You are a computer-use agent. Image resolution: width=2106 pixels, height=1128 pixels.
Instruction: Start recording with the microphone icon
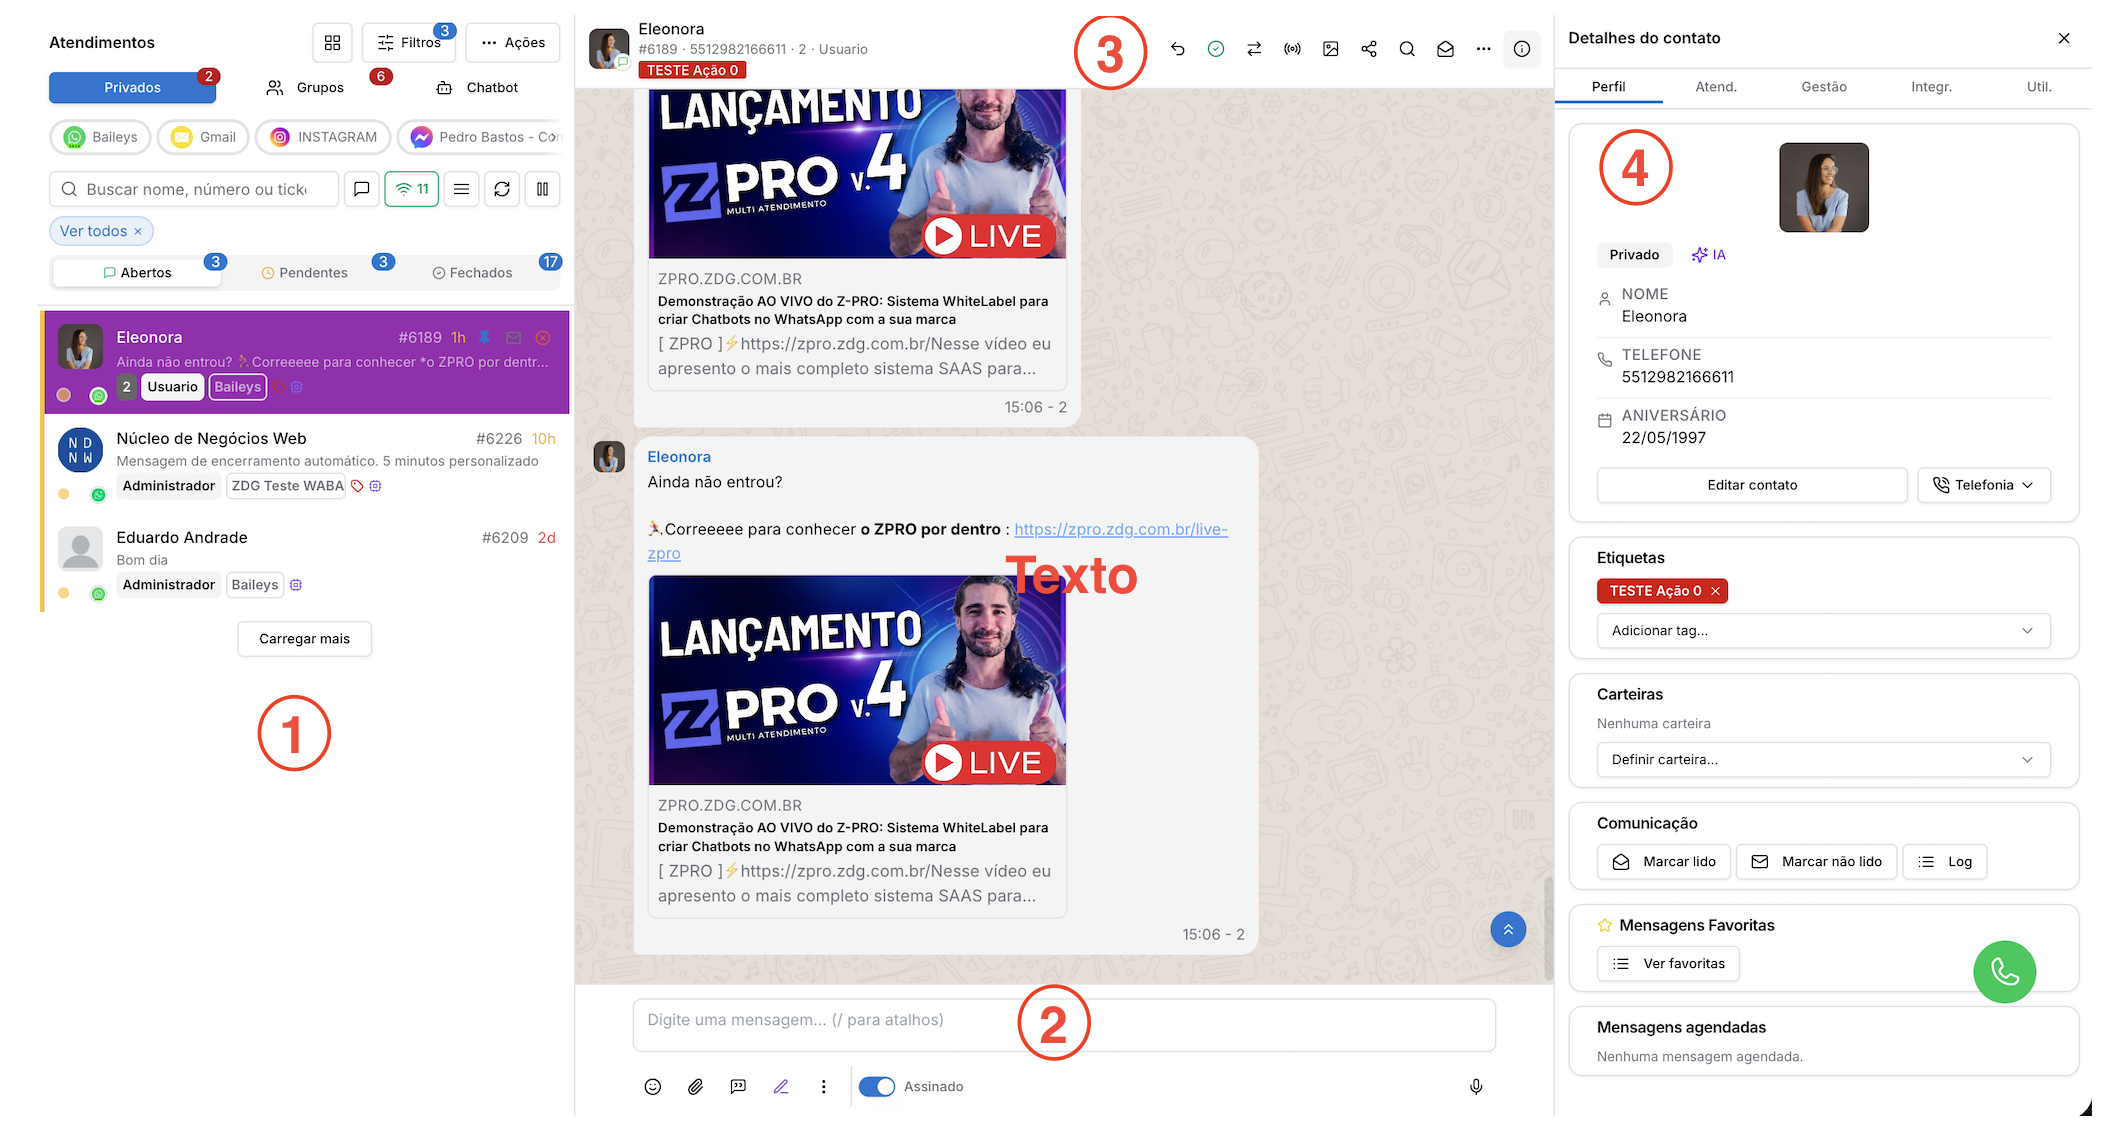1476,1087
